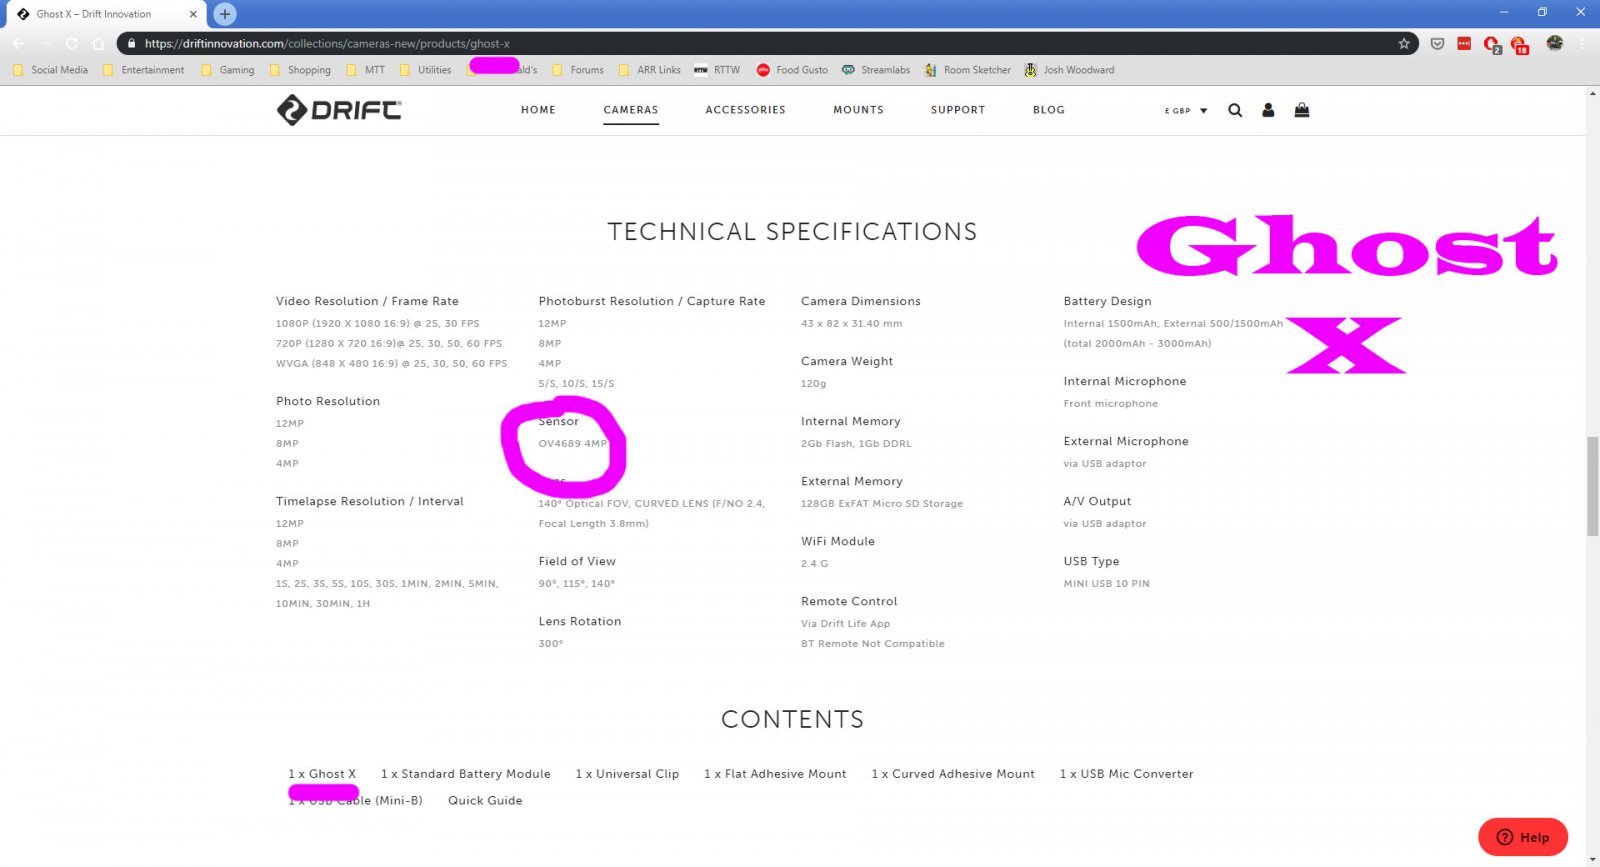Open the Social Media bookmarks folder

50,70
